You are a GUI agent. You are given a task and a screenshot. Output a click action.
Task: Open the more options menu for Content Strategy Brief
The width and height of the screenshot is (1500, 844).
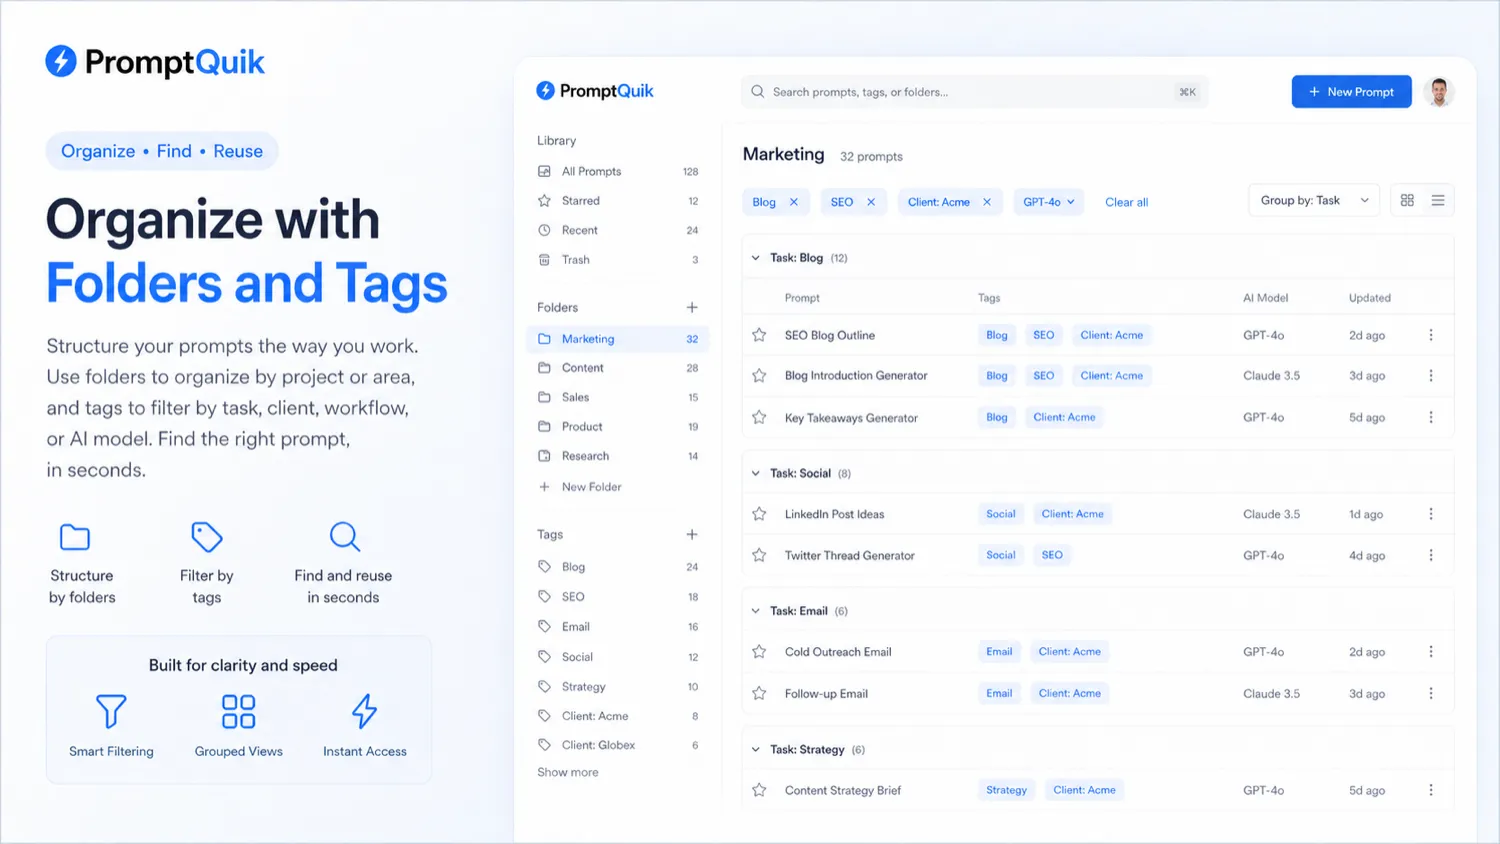[x=1431, y=790]
